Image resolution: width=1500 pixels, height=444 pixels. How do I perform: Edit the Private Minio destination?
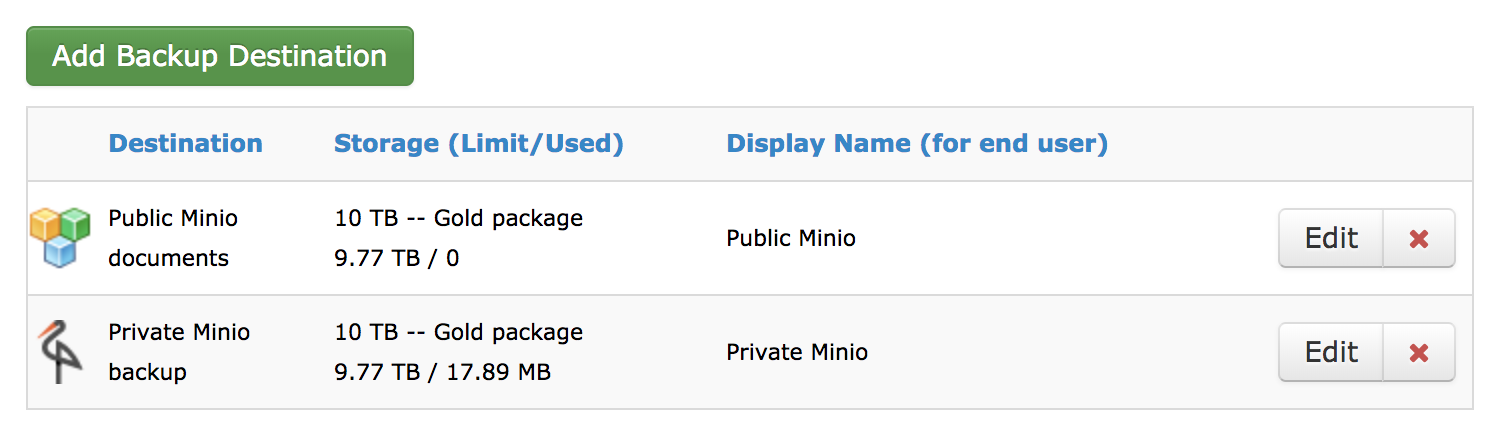pos(1331,352)
